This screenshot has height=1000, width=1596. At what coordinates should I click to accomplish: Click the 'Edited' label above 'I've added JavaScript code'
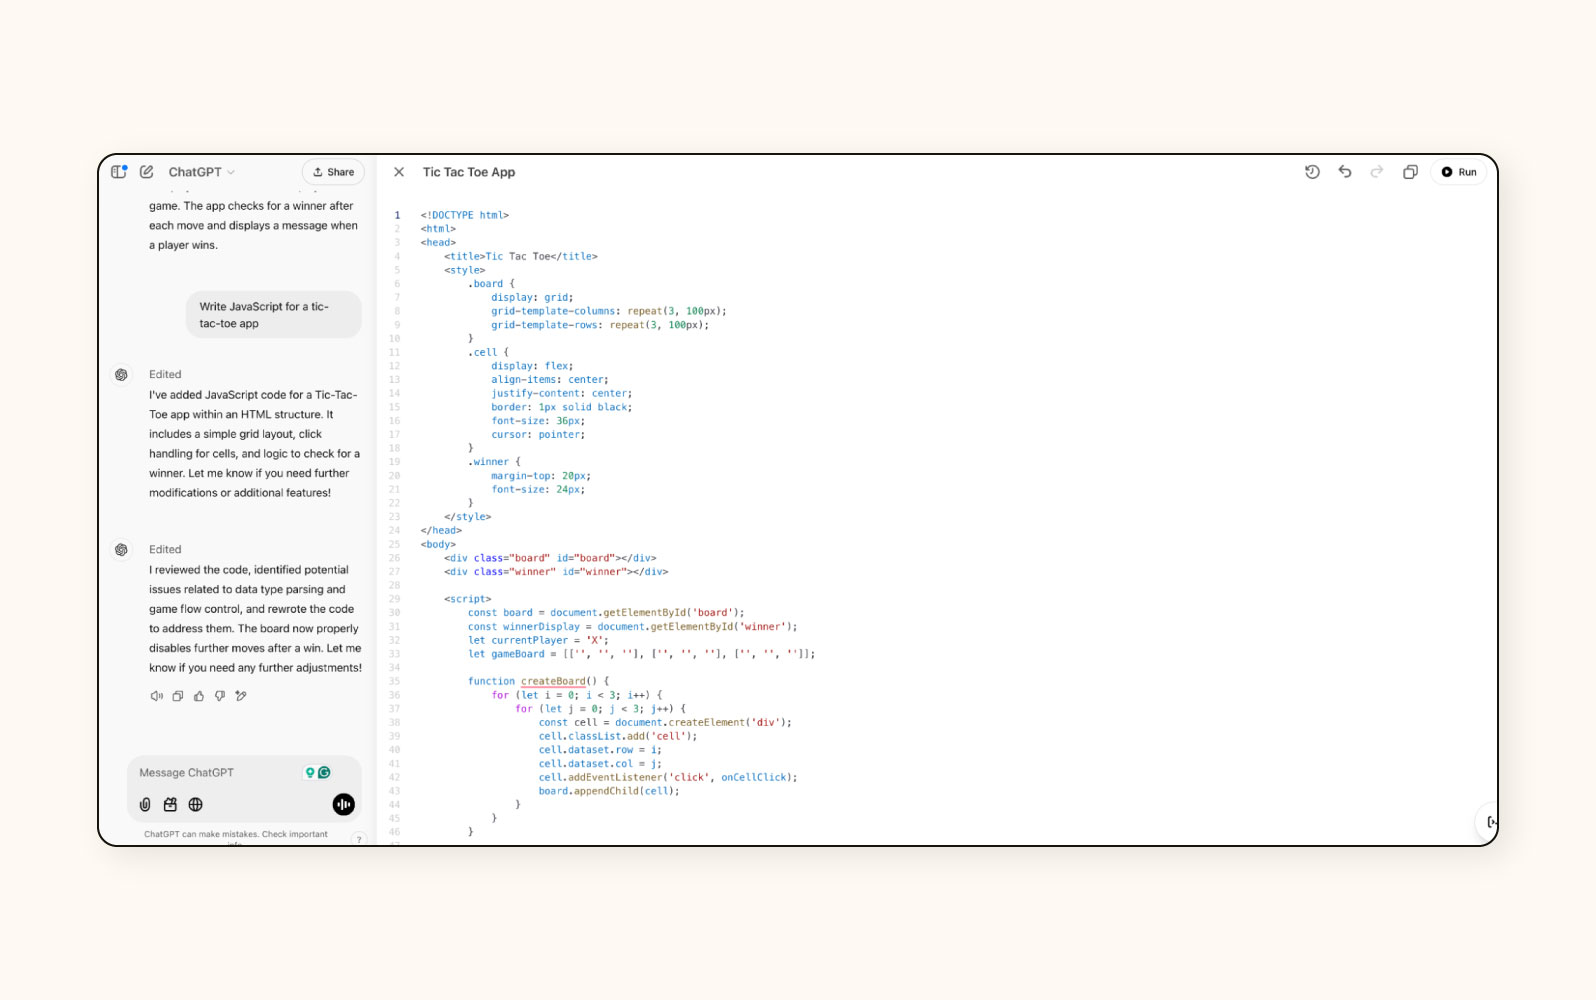pyautogui.click(x=165, y=375)
